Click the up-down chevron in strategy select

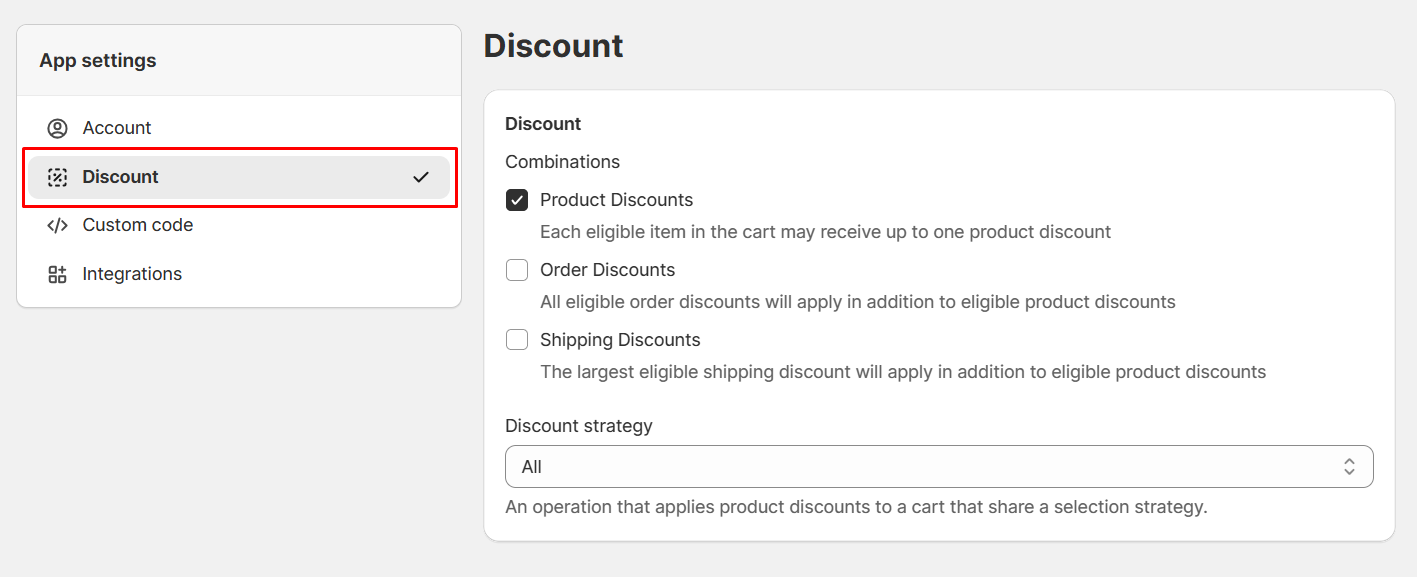click(1349, 467)
